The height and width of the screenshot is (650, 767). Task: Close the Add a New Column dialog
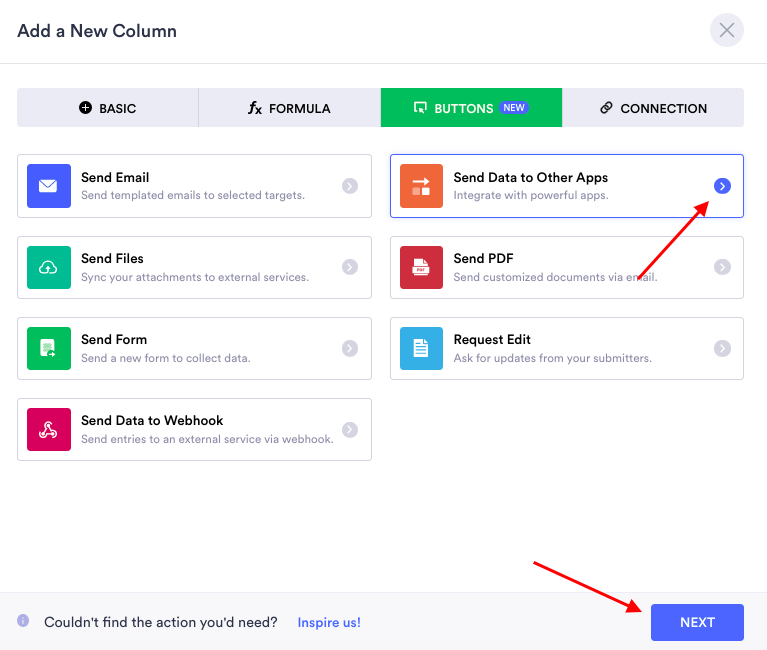[x=727, y=31]
